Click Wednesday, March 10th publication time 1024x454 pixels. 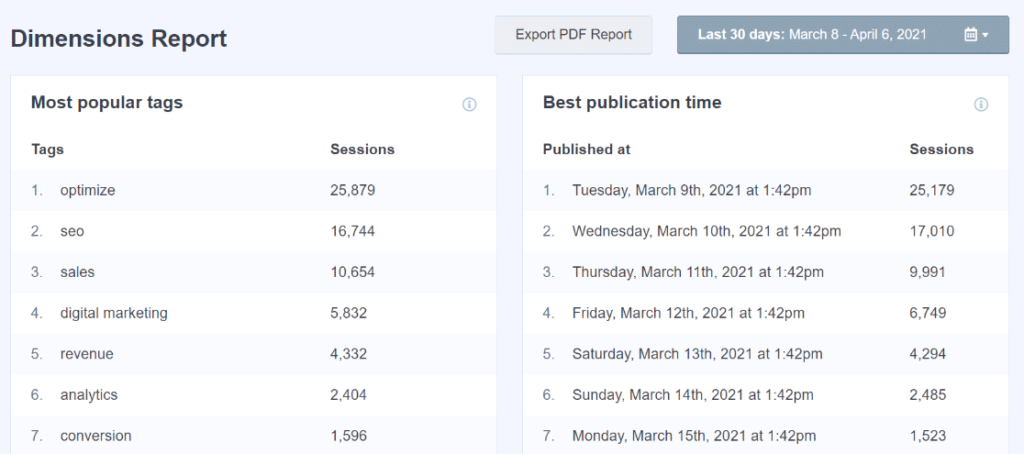[x=706, y=231]
